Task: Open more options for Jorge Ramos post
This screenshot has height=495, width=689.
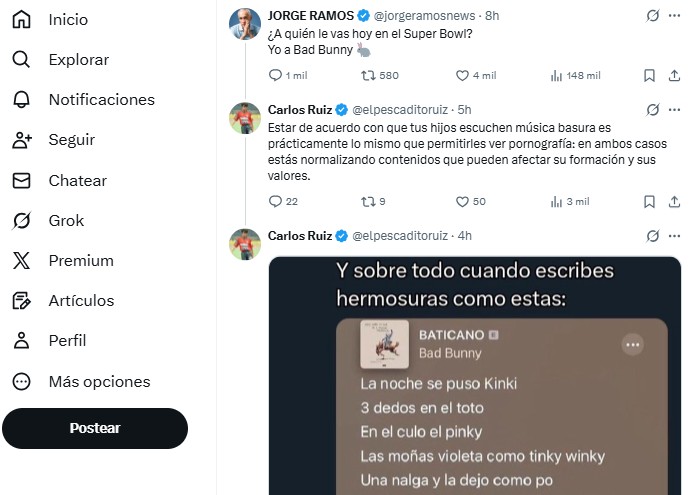Action: [675, 16]
